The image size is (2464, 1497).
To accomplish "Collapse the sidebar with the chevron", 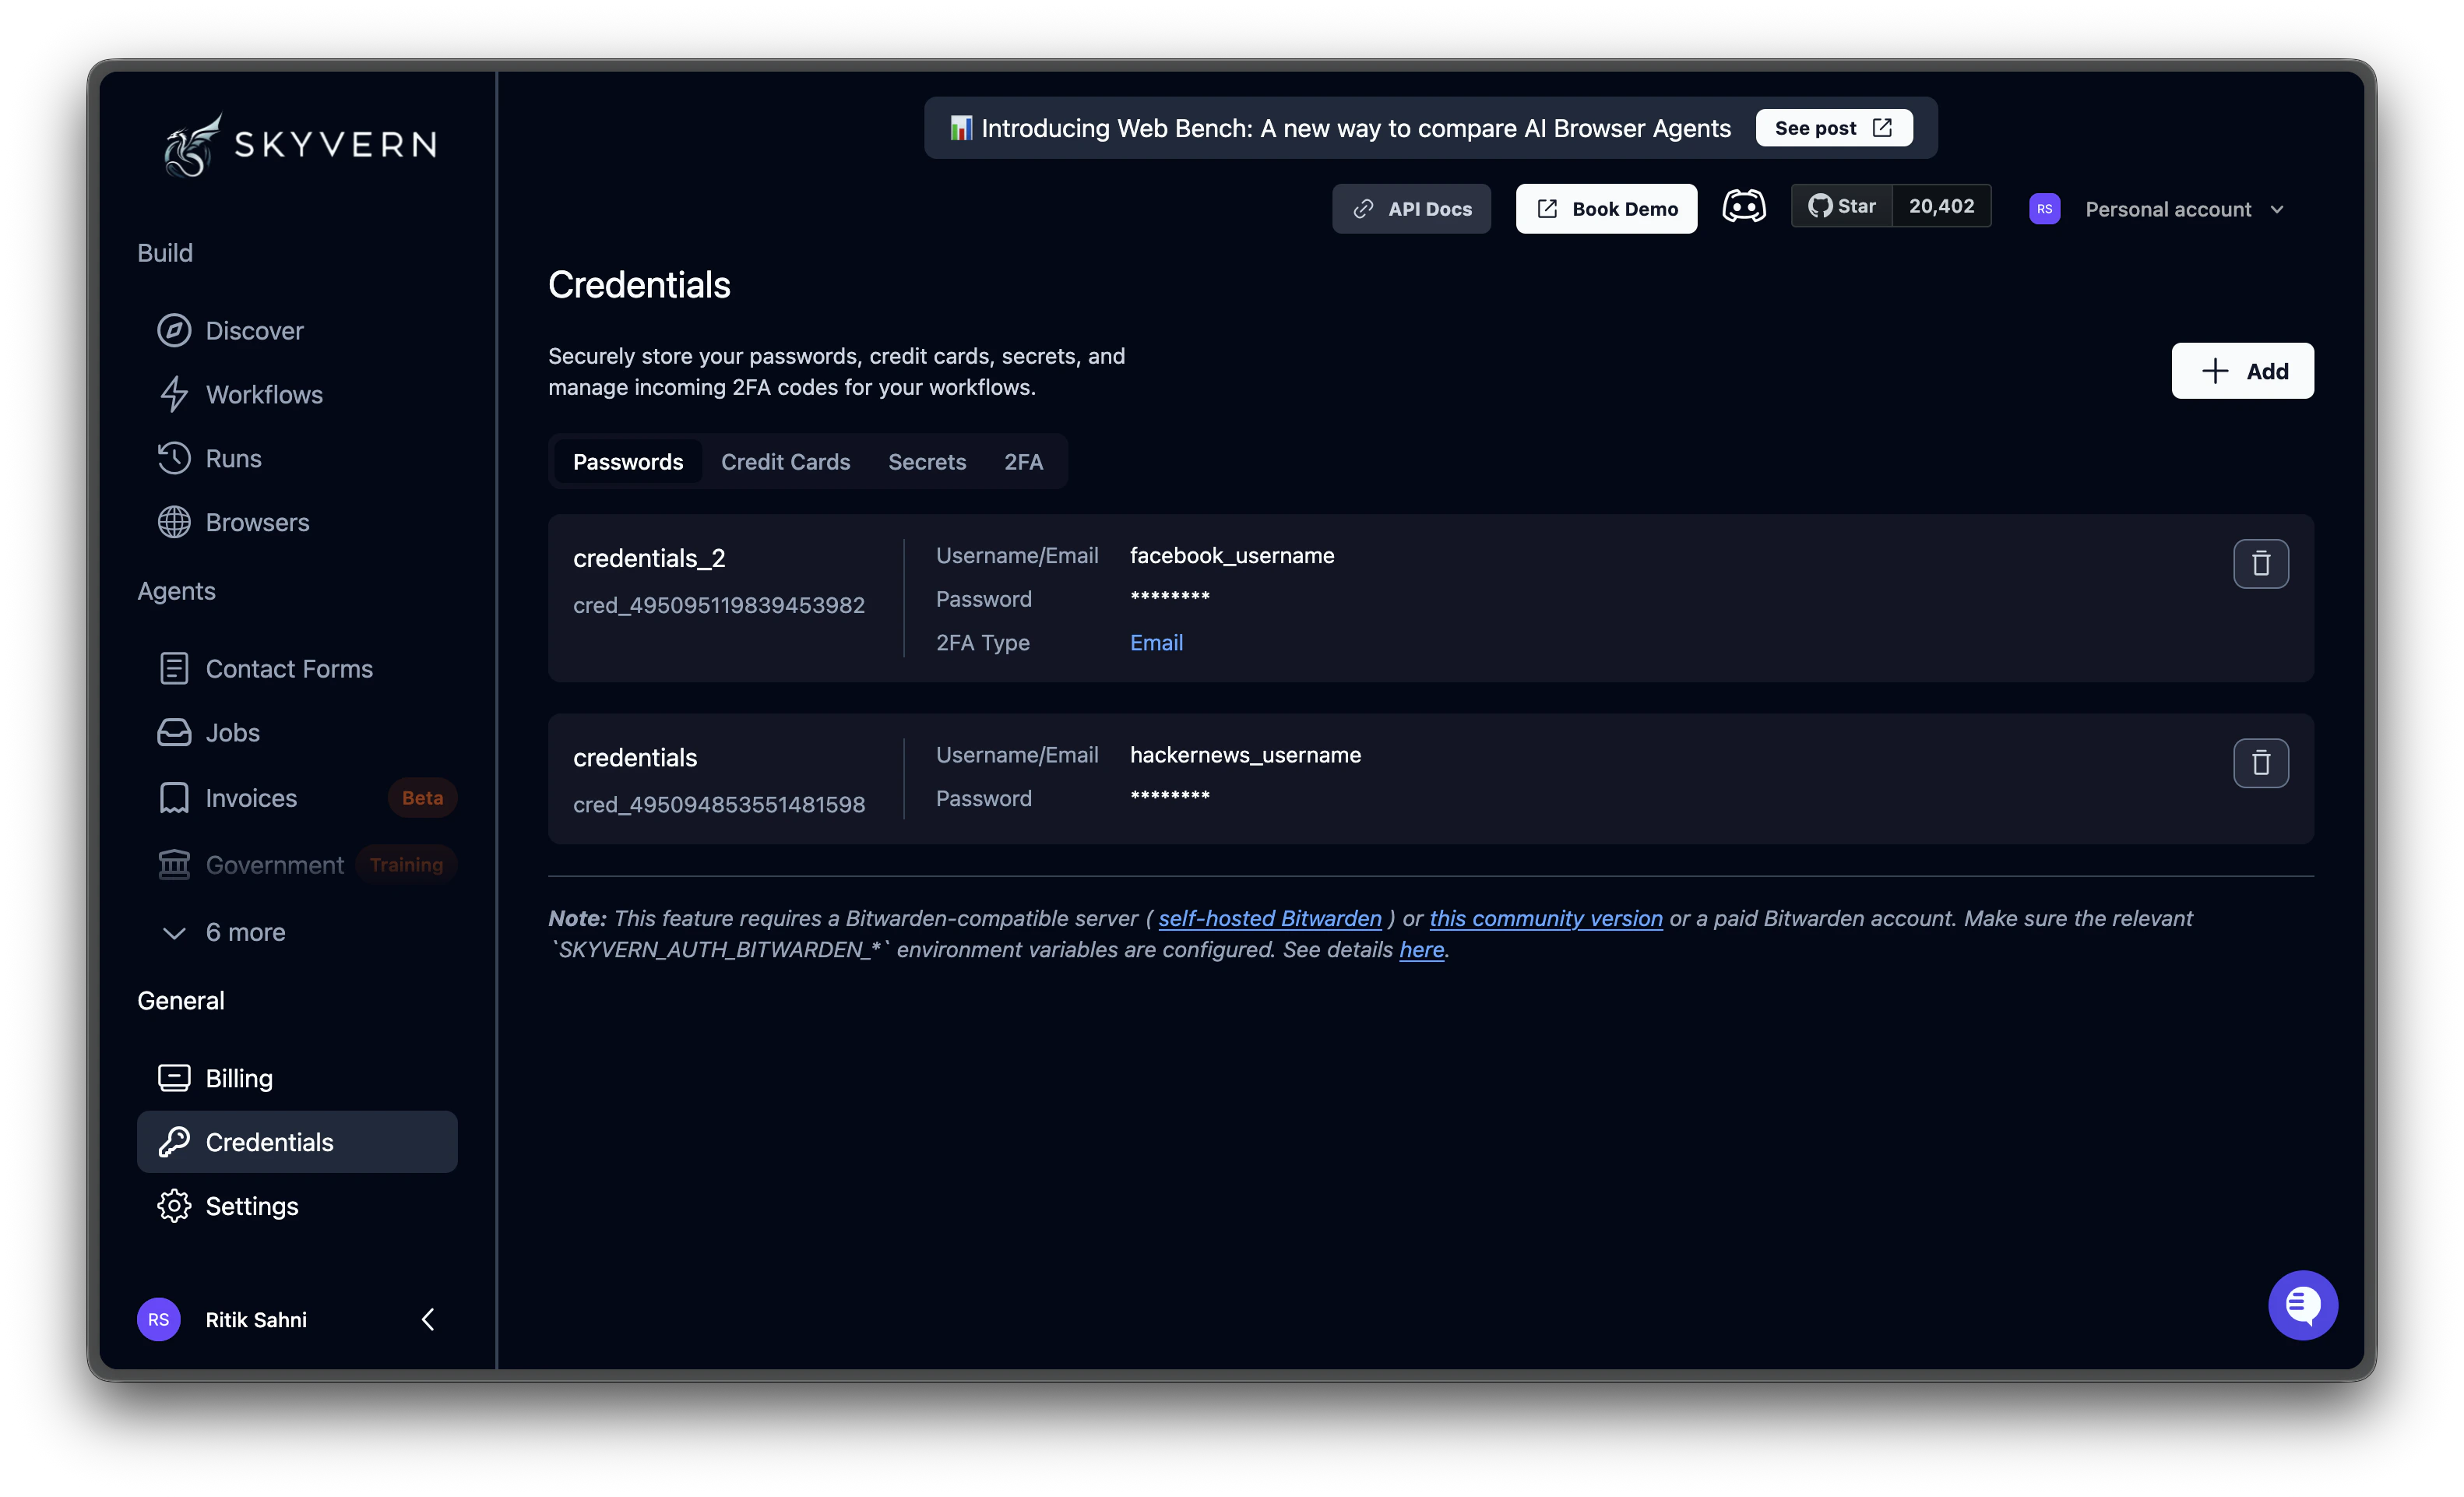I will (428, 1319).
